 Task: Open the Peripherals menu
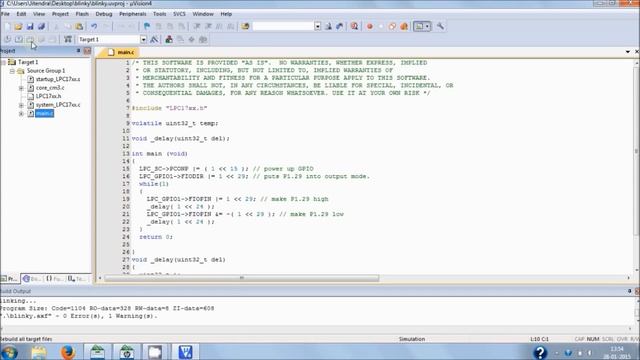click(132, 14)
